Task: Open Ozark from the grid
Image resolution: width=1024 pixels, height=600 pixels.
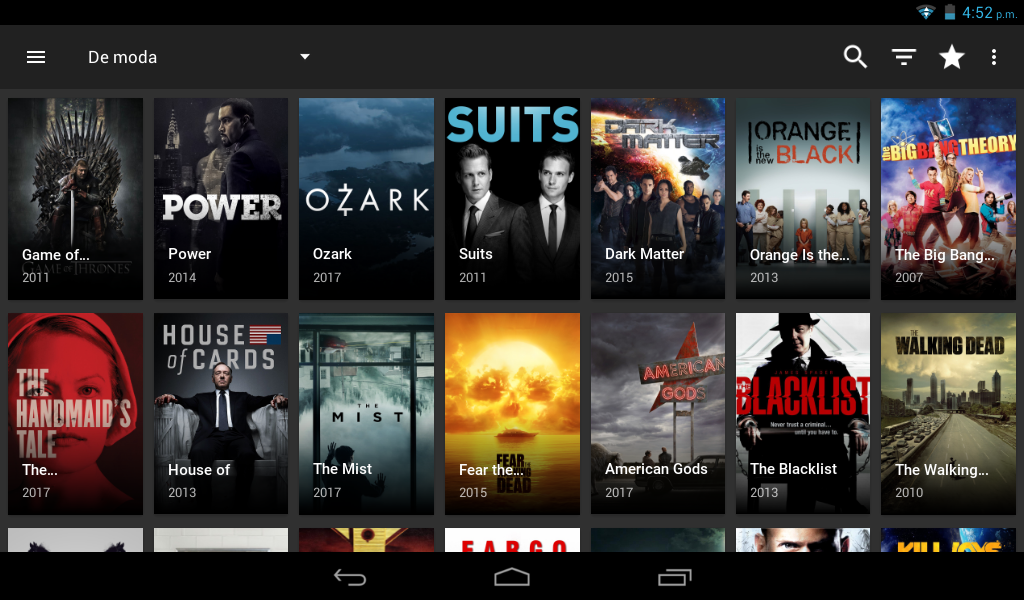Action: coord(366,198)
